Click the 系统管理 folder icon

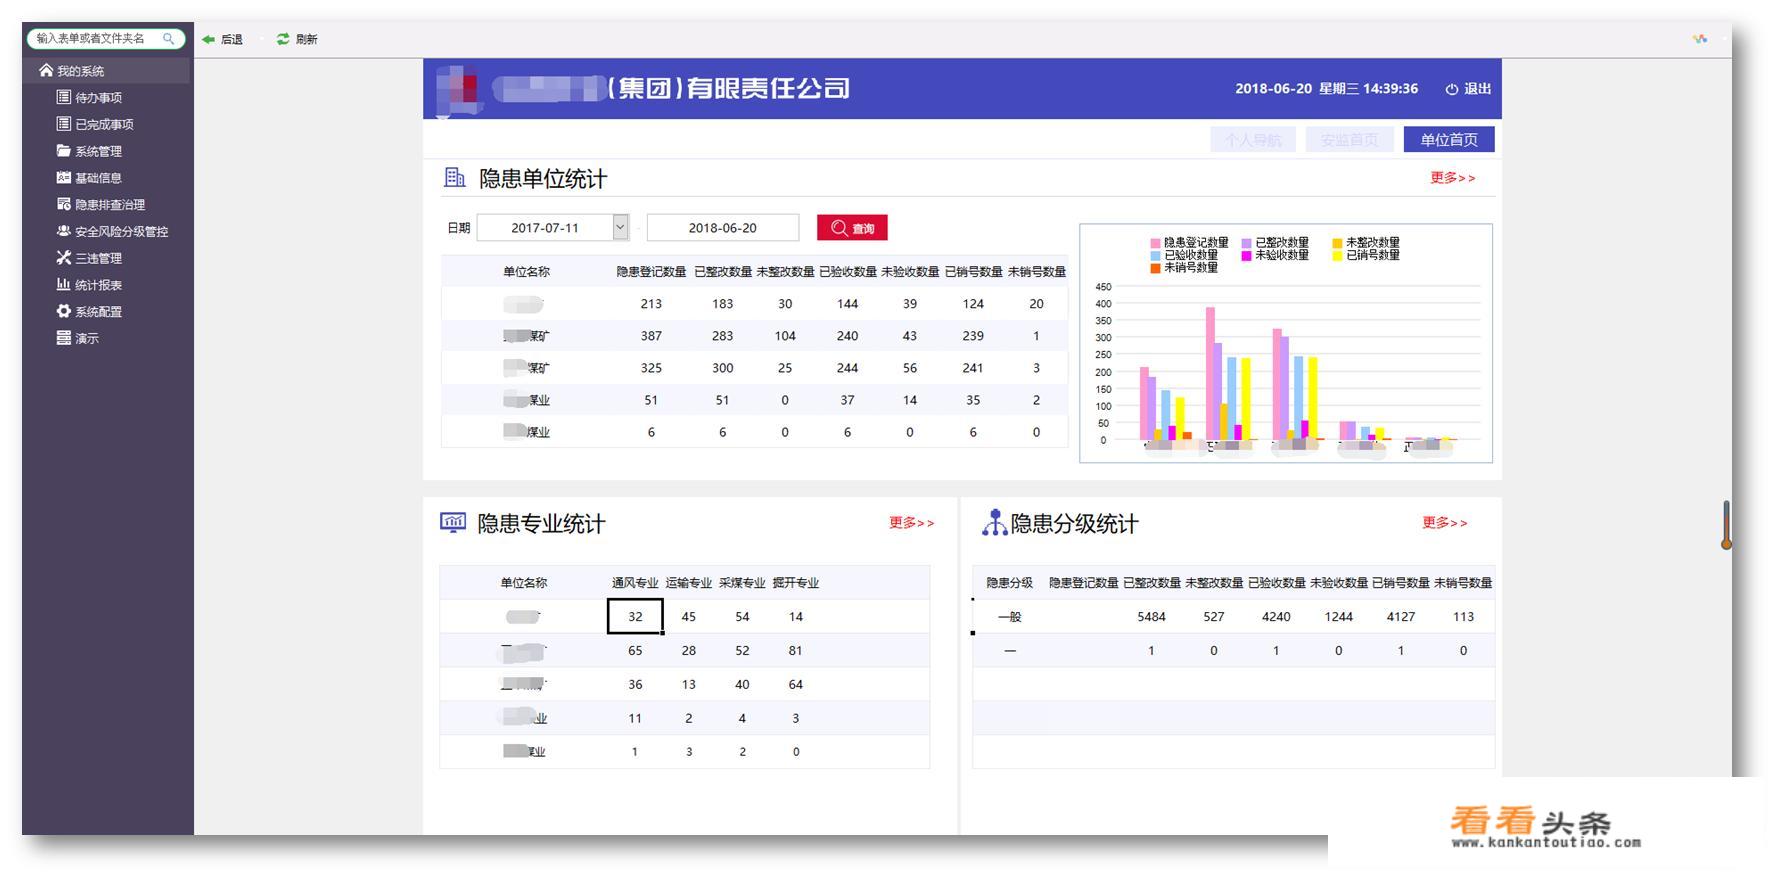64,151
